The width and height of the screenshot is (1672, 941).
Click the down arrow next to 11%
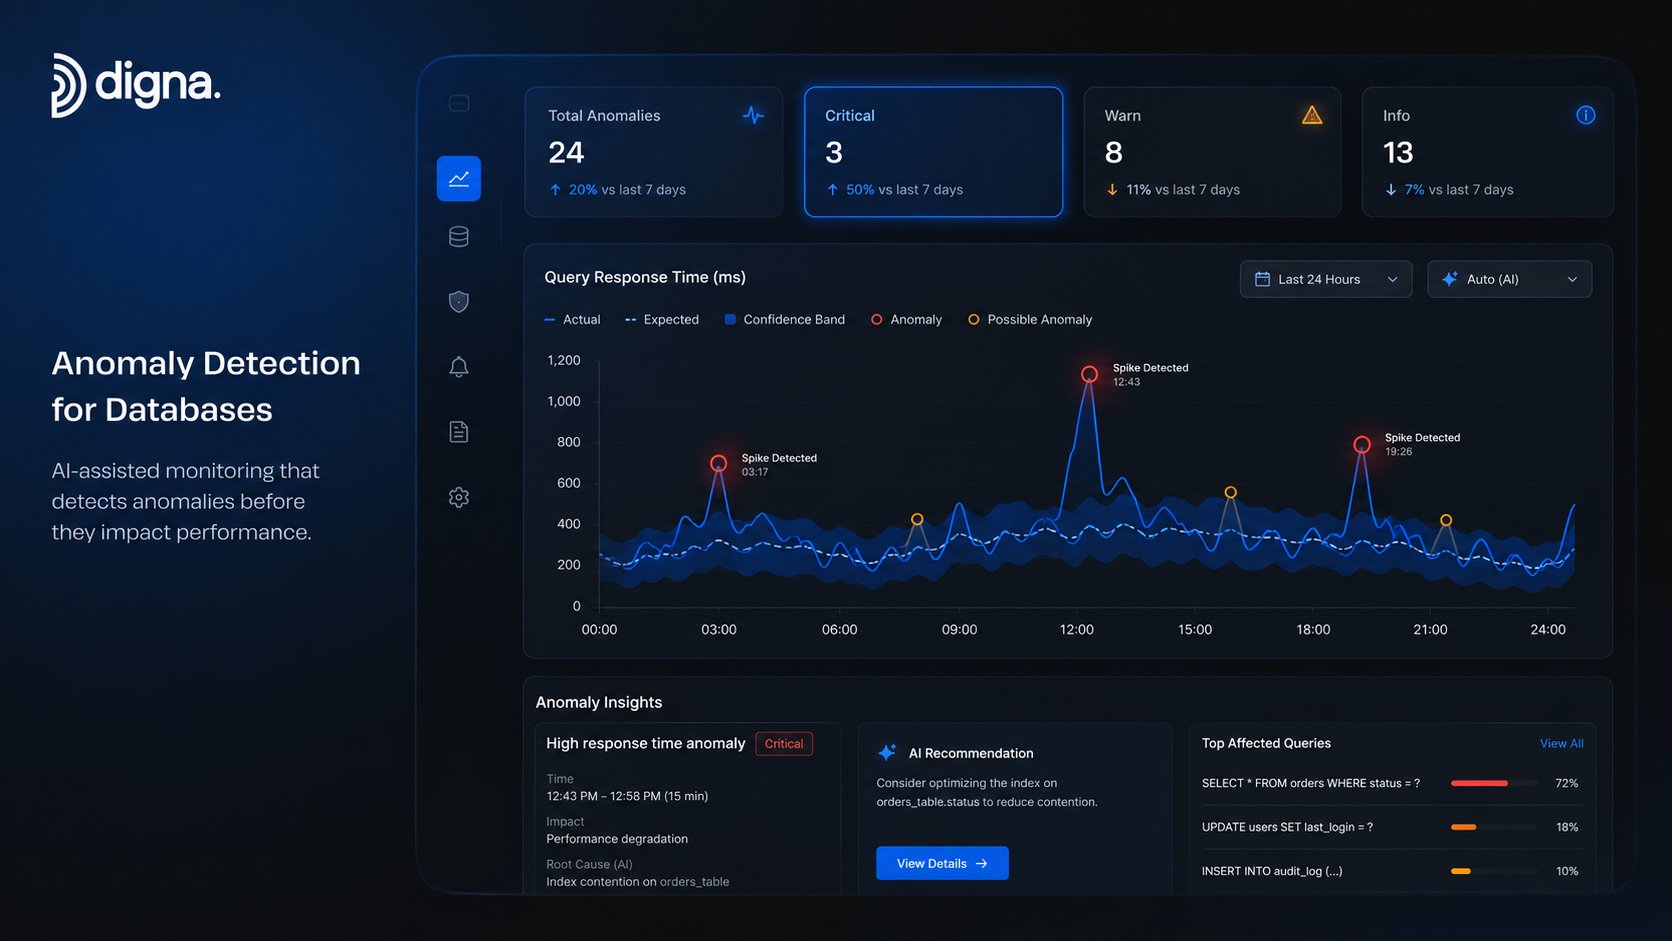(1112, 189)
